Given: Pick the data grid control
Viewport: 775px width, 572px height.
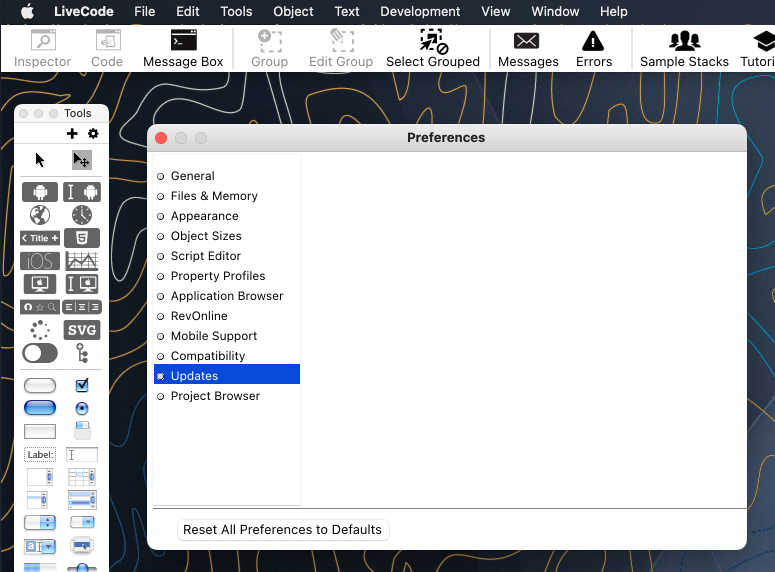Looking at the screenshot, I should pyautogui.click(x=82, y=500).
